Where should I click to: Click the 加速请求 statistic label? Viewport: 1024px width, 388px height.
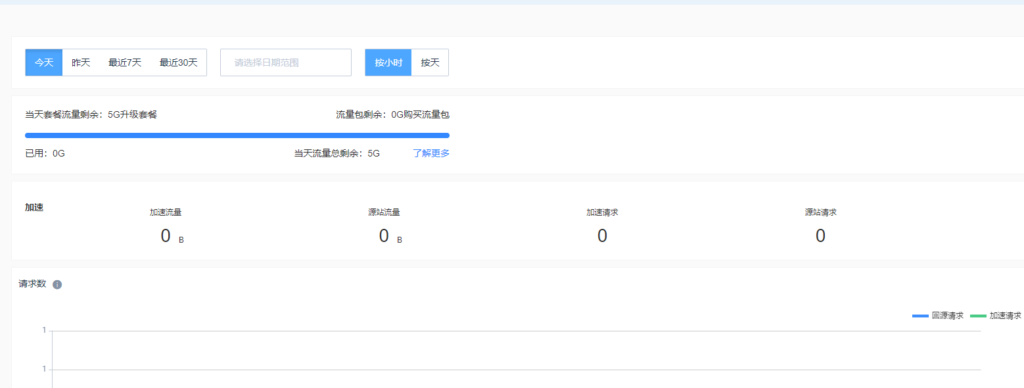pos(602,212)
